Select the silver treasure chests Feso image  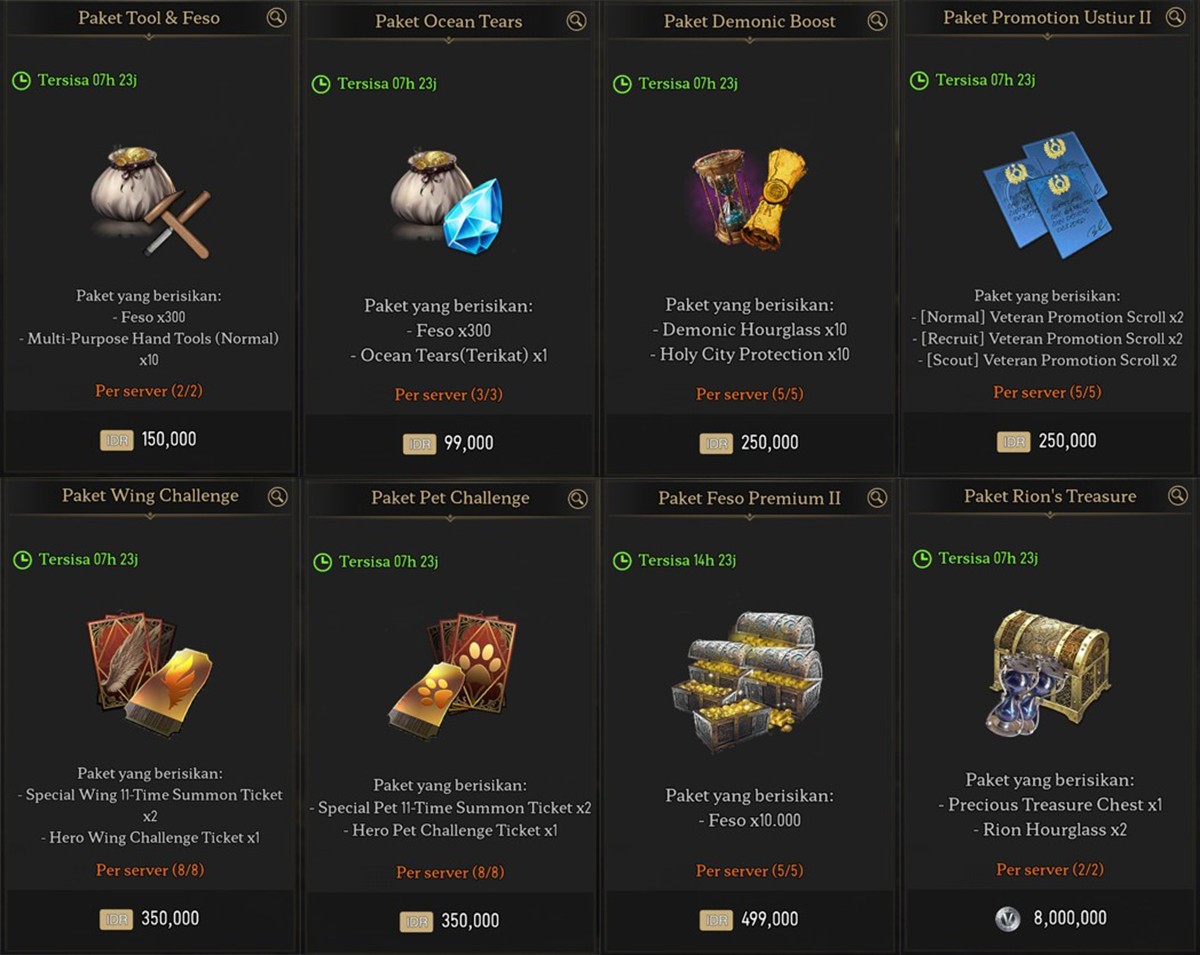point(748,680)
